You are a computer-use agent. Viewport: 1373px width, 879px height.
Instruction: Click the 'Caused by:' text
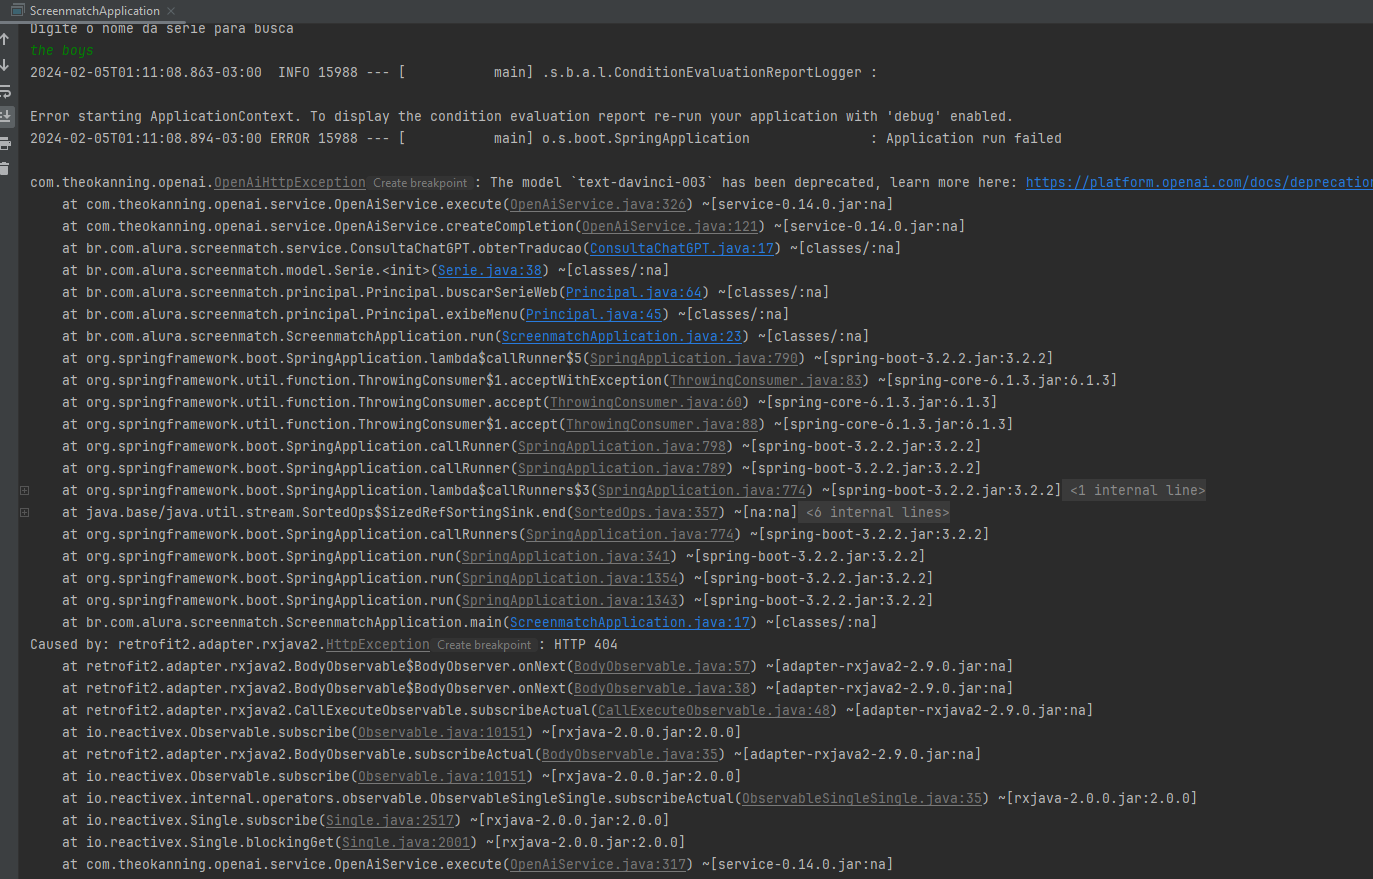pos(70,644)
